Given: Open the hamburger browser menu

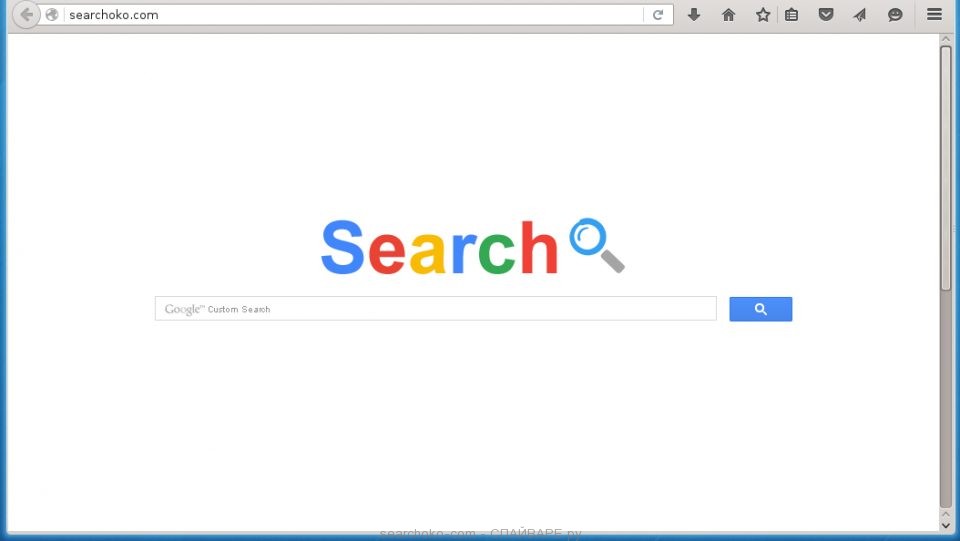Looking at the screenshot, I should [934, 14].
